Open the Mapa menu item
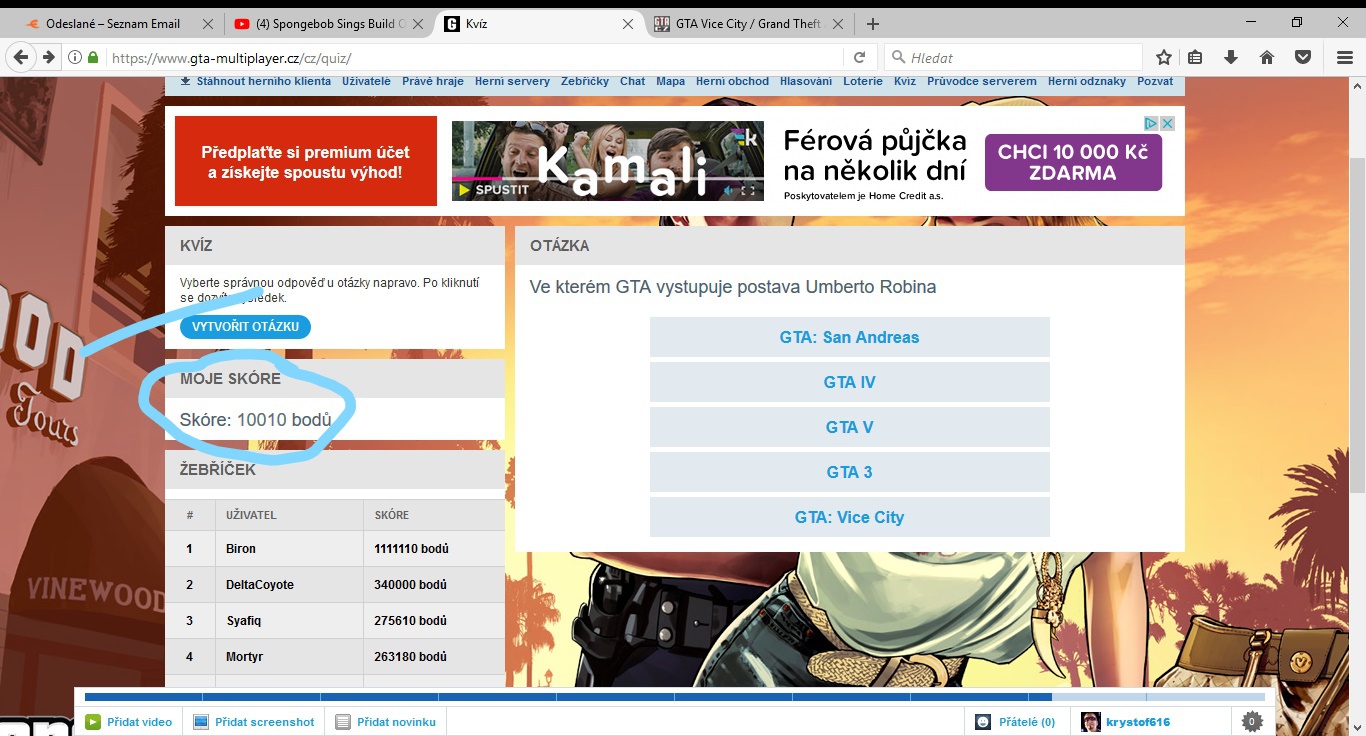1366x736 pixels. pyautogui.click(x=670, y=81)
